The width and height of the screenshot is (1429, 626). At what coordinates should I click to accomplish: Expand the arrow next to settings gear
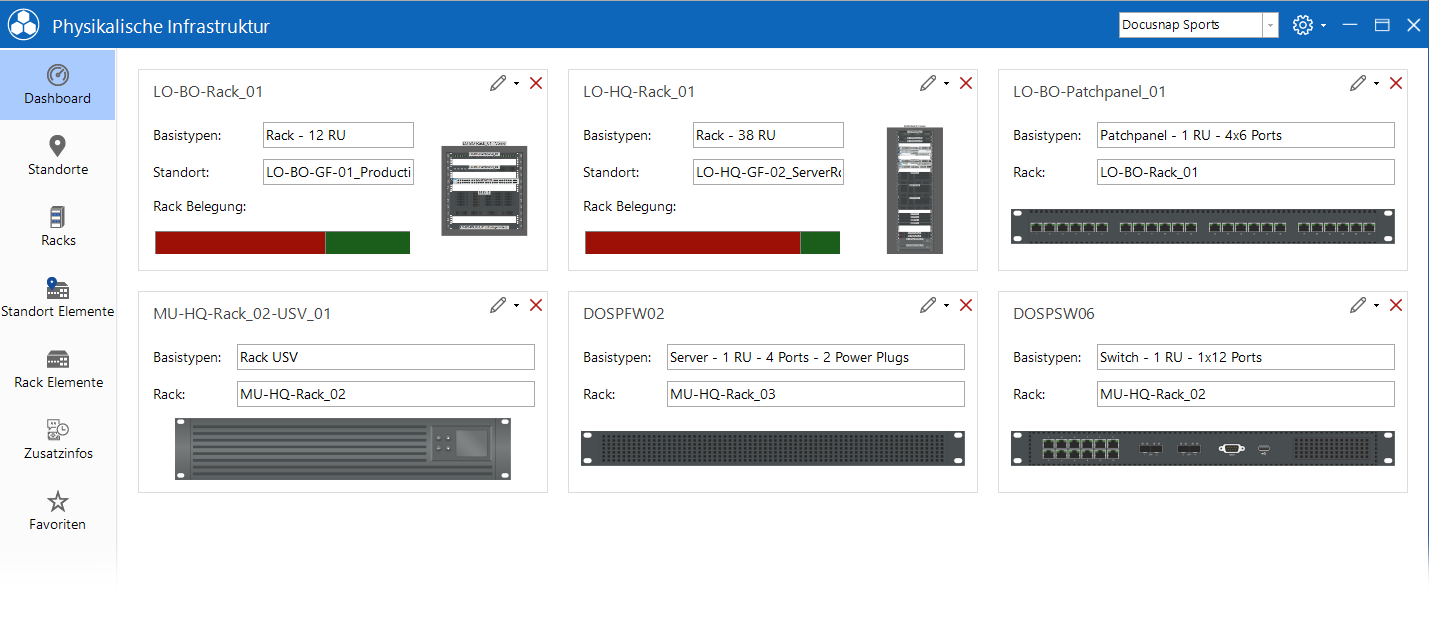[x=1323, y=26]
